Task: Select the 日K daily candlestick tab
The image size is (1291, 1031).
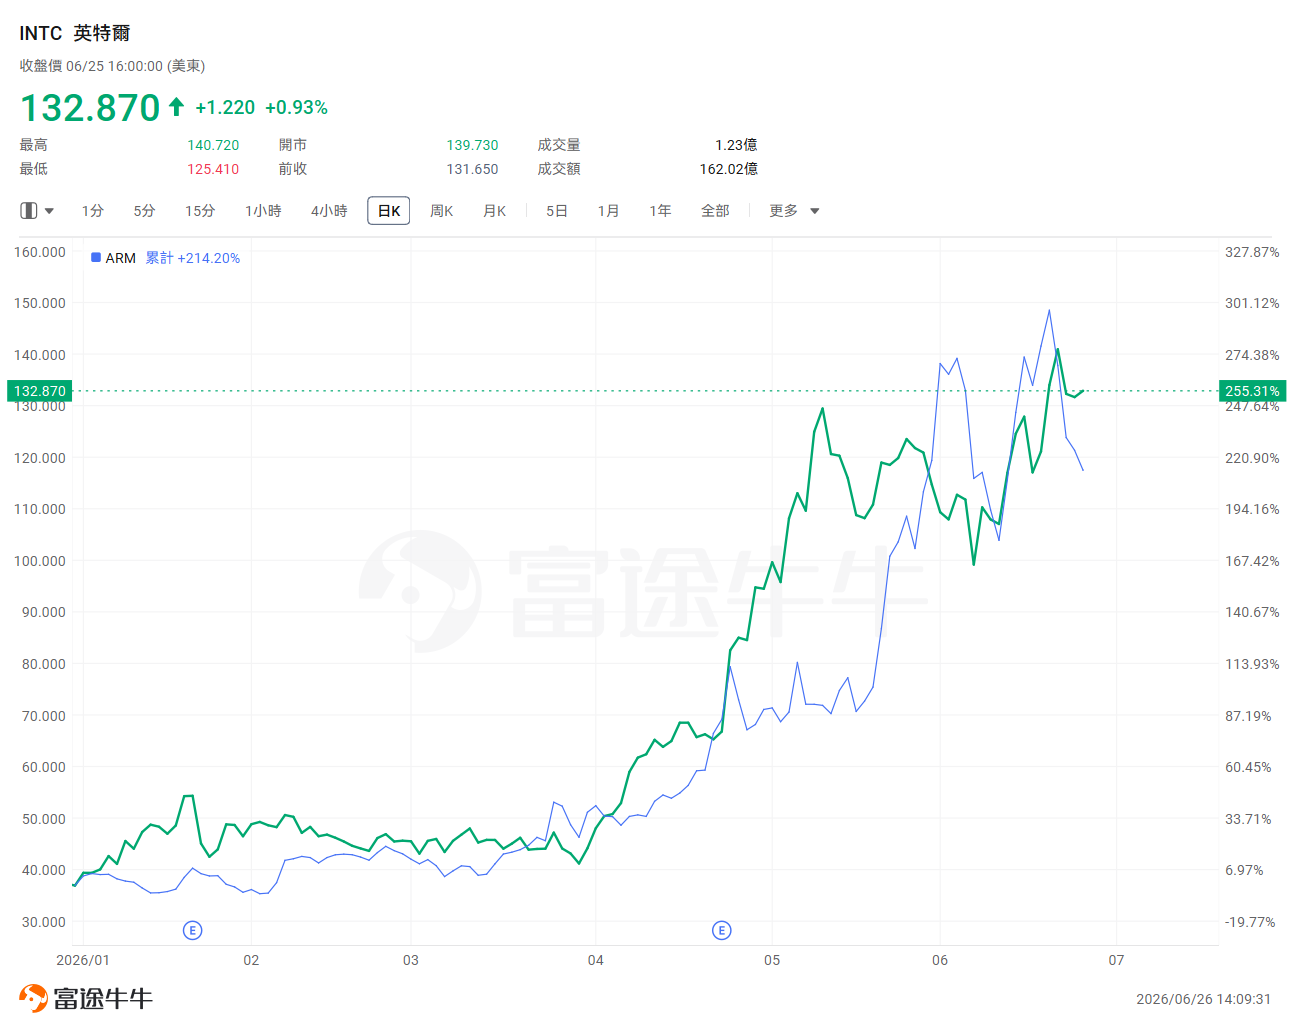Action: coord(389,211)
